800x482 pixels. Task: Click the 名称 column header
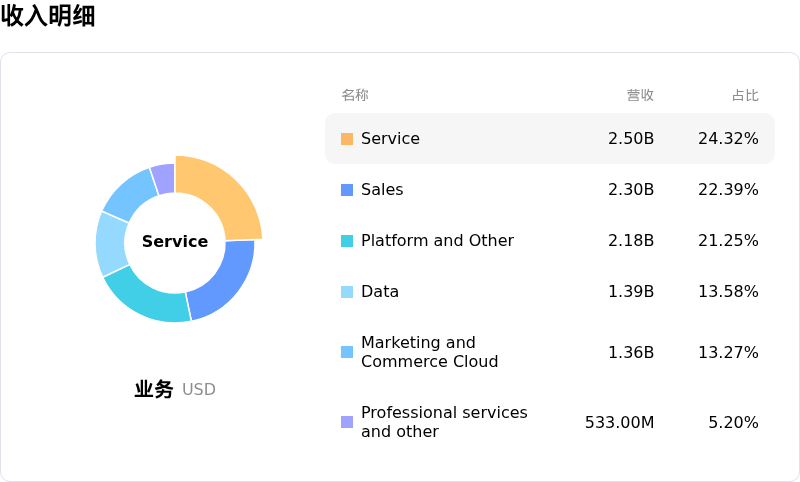(x=355, y=95)
